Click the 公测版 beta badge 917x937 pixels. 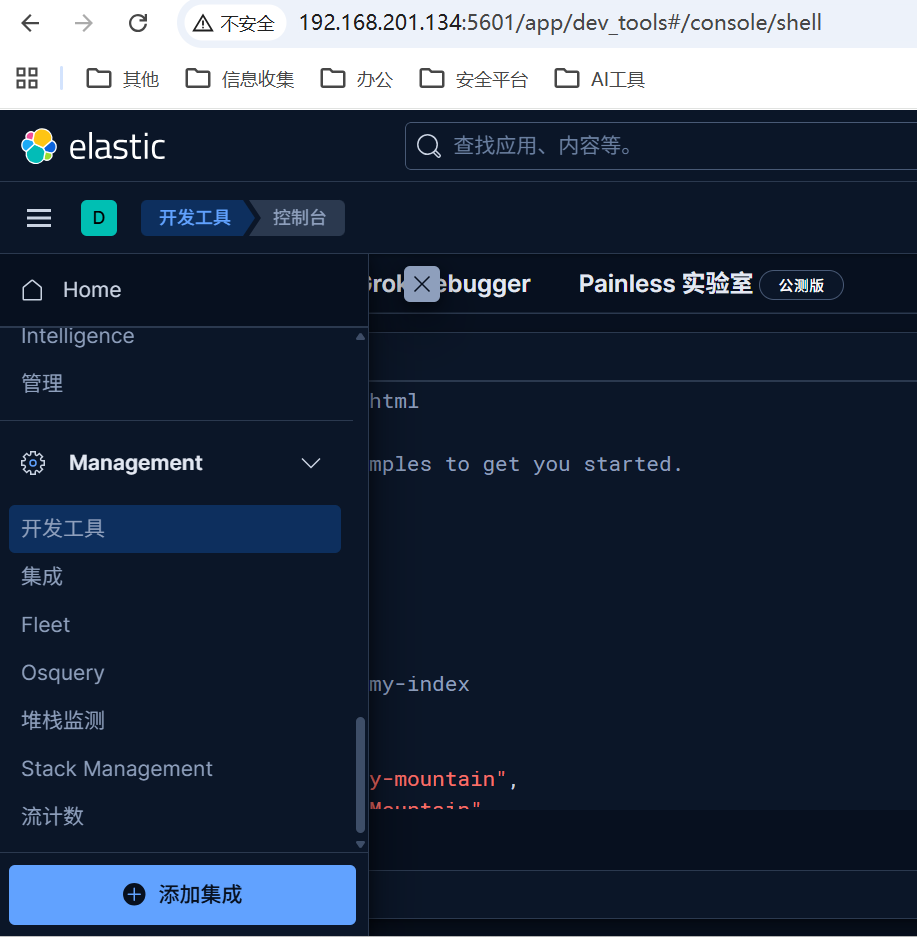click(x=801, y=285)
